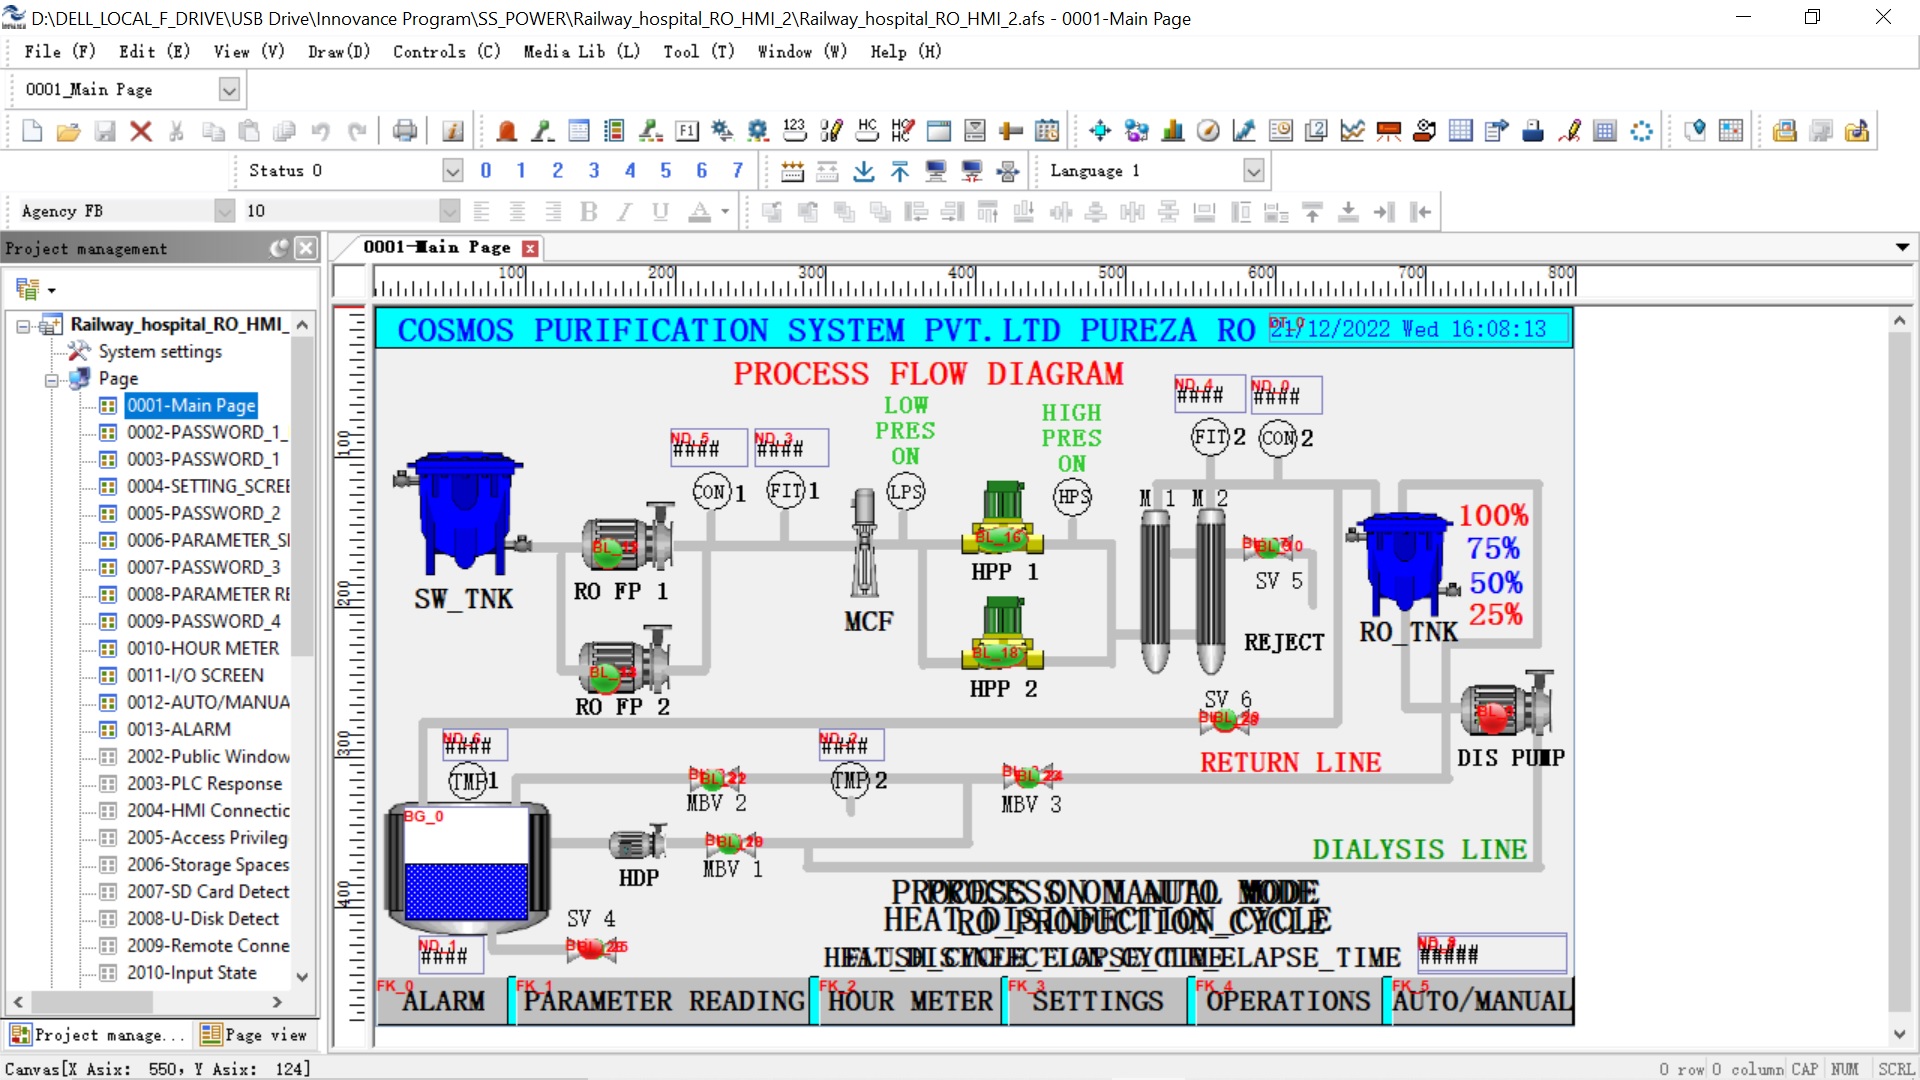This screenshot has height=1080, width=1920.
Task: Open project file with folder icon
Action: click(68, 131)
